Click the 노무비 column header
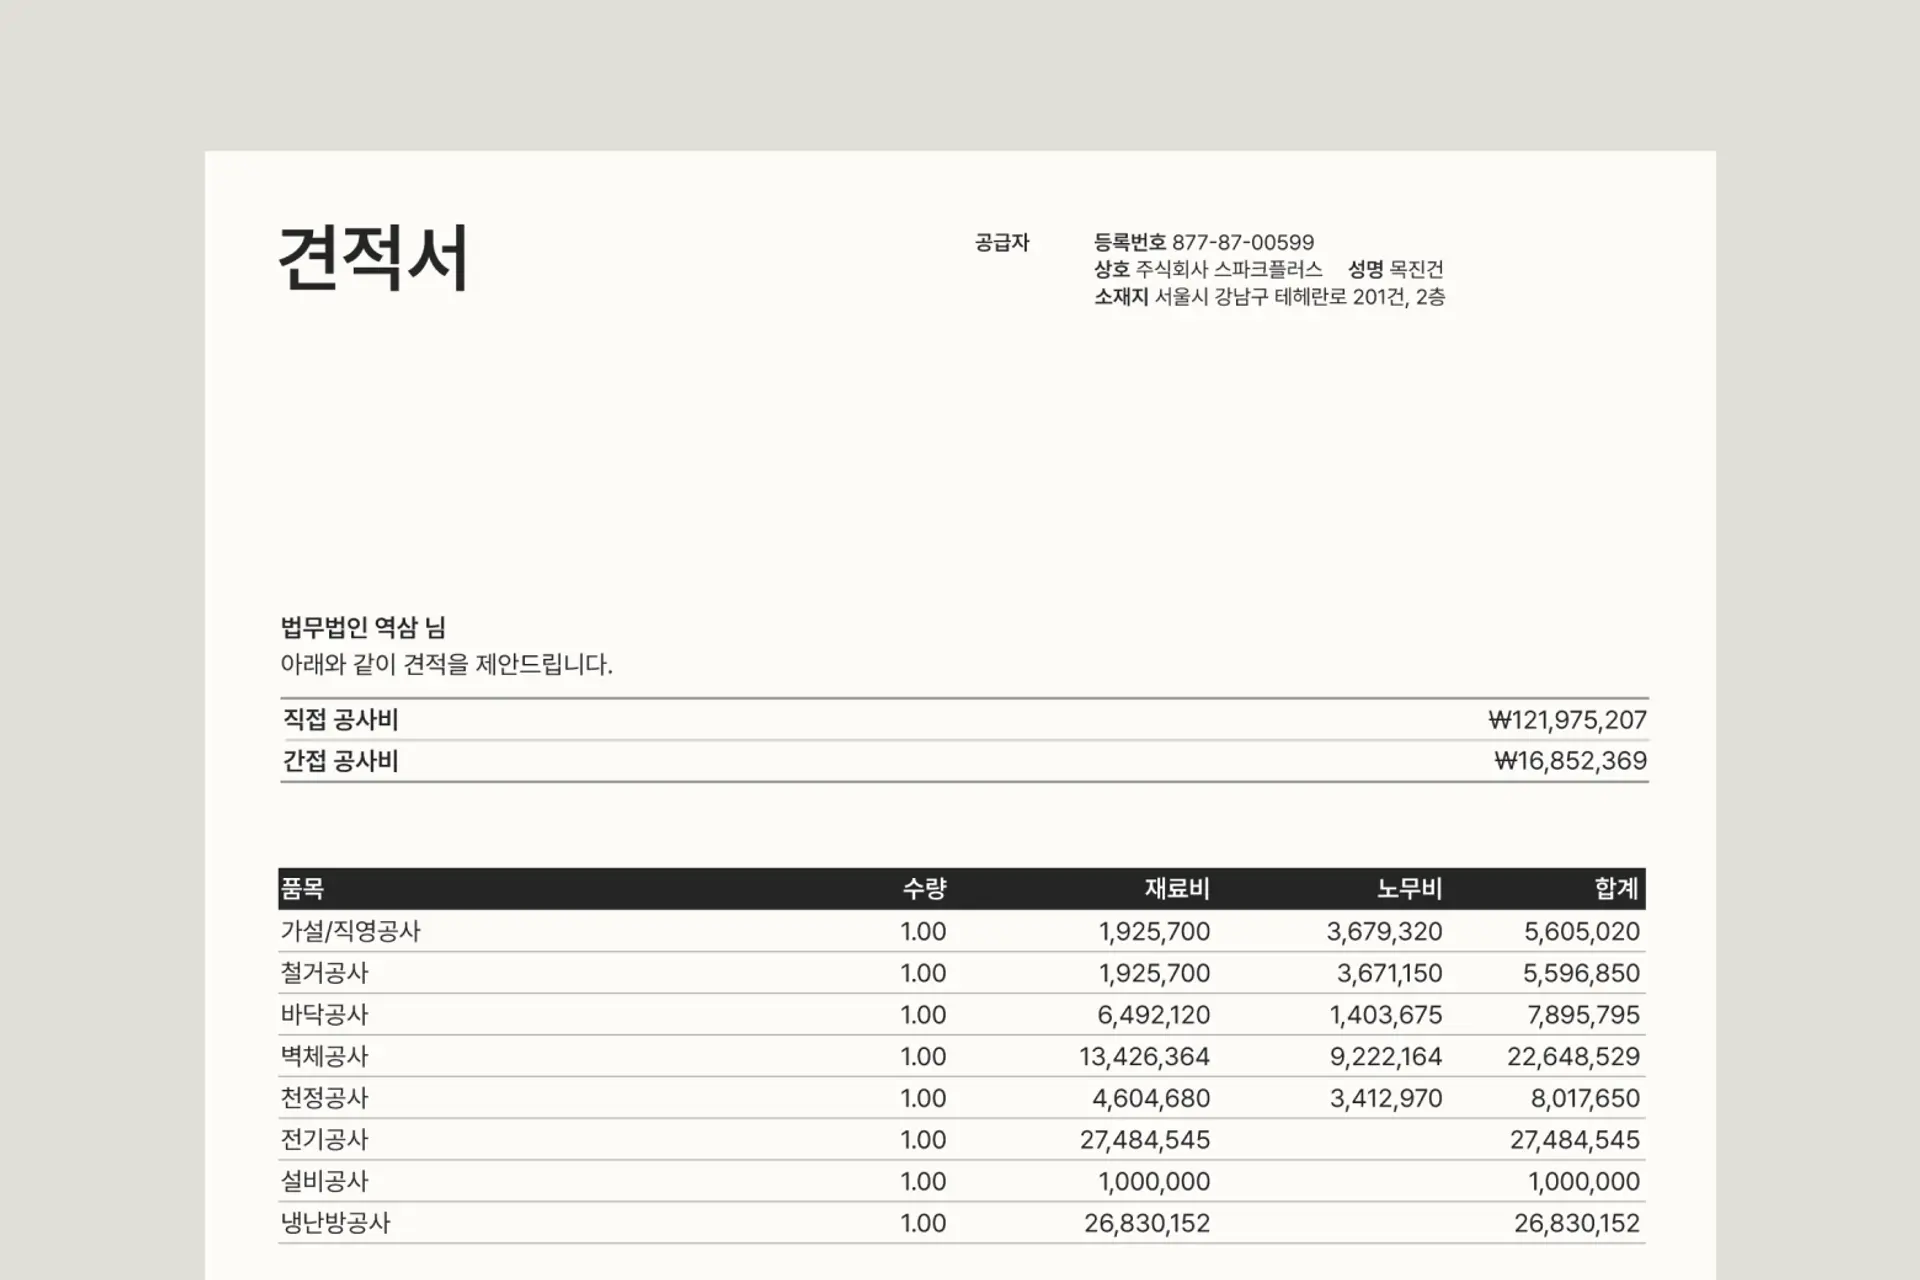Viewport: 1920px width, 1280px height. [1409, 889]
